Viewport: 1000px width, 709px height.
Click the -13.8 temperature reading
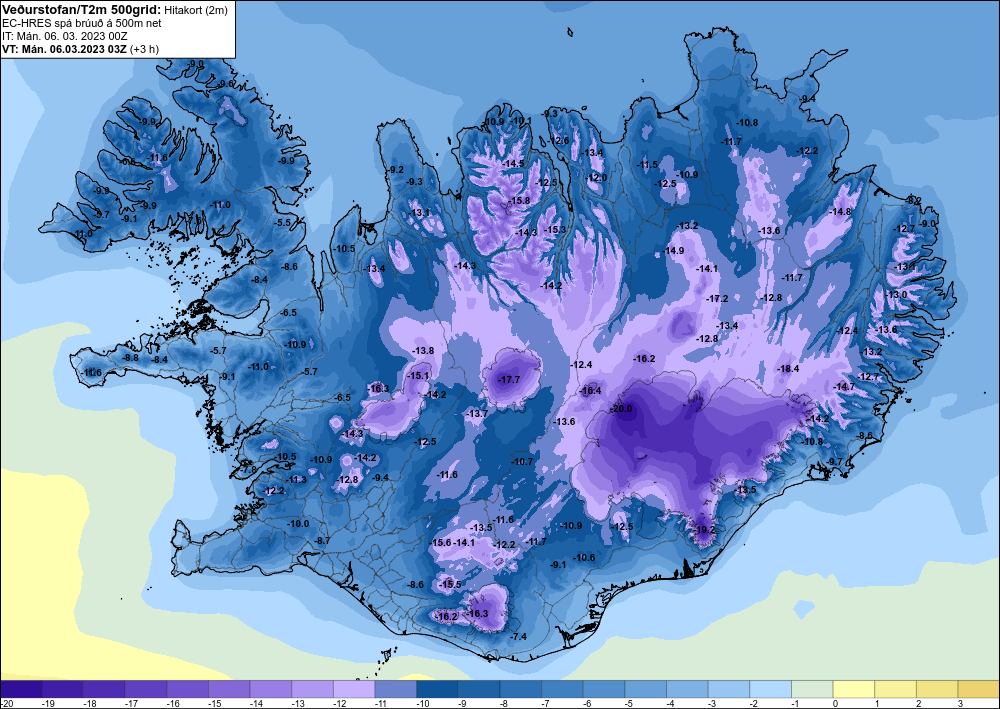pyautogui.click(x=423, y=351)
